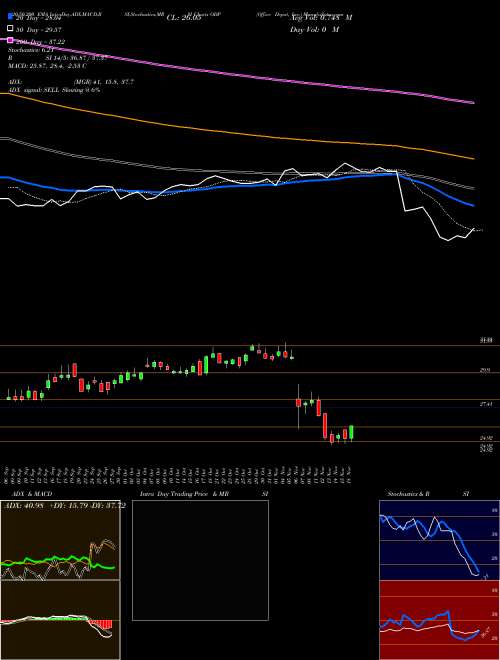Open the red RSI chart panel

point(439,620)
